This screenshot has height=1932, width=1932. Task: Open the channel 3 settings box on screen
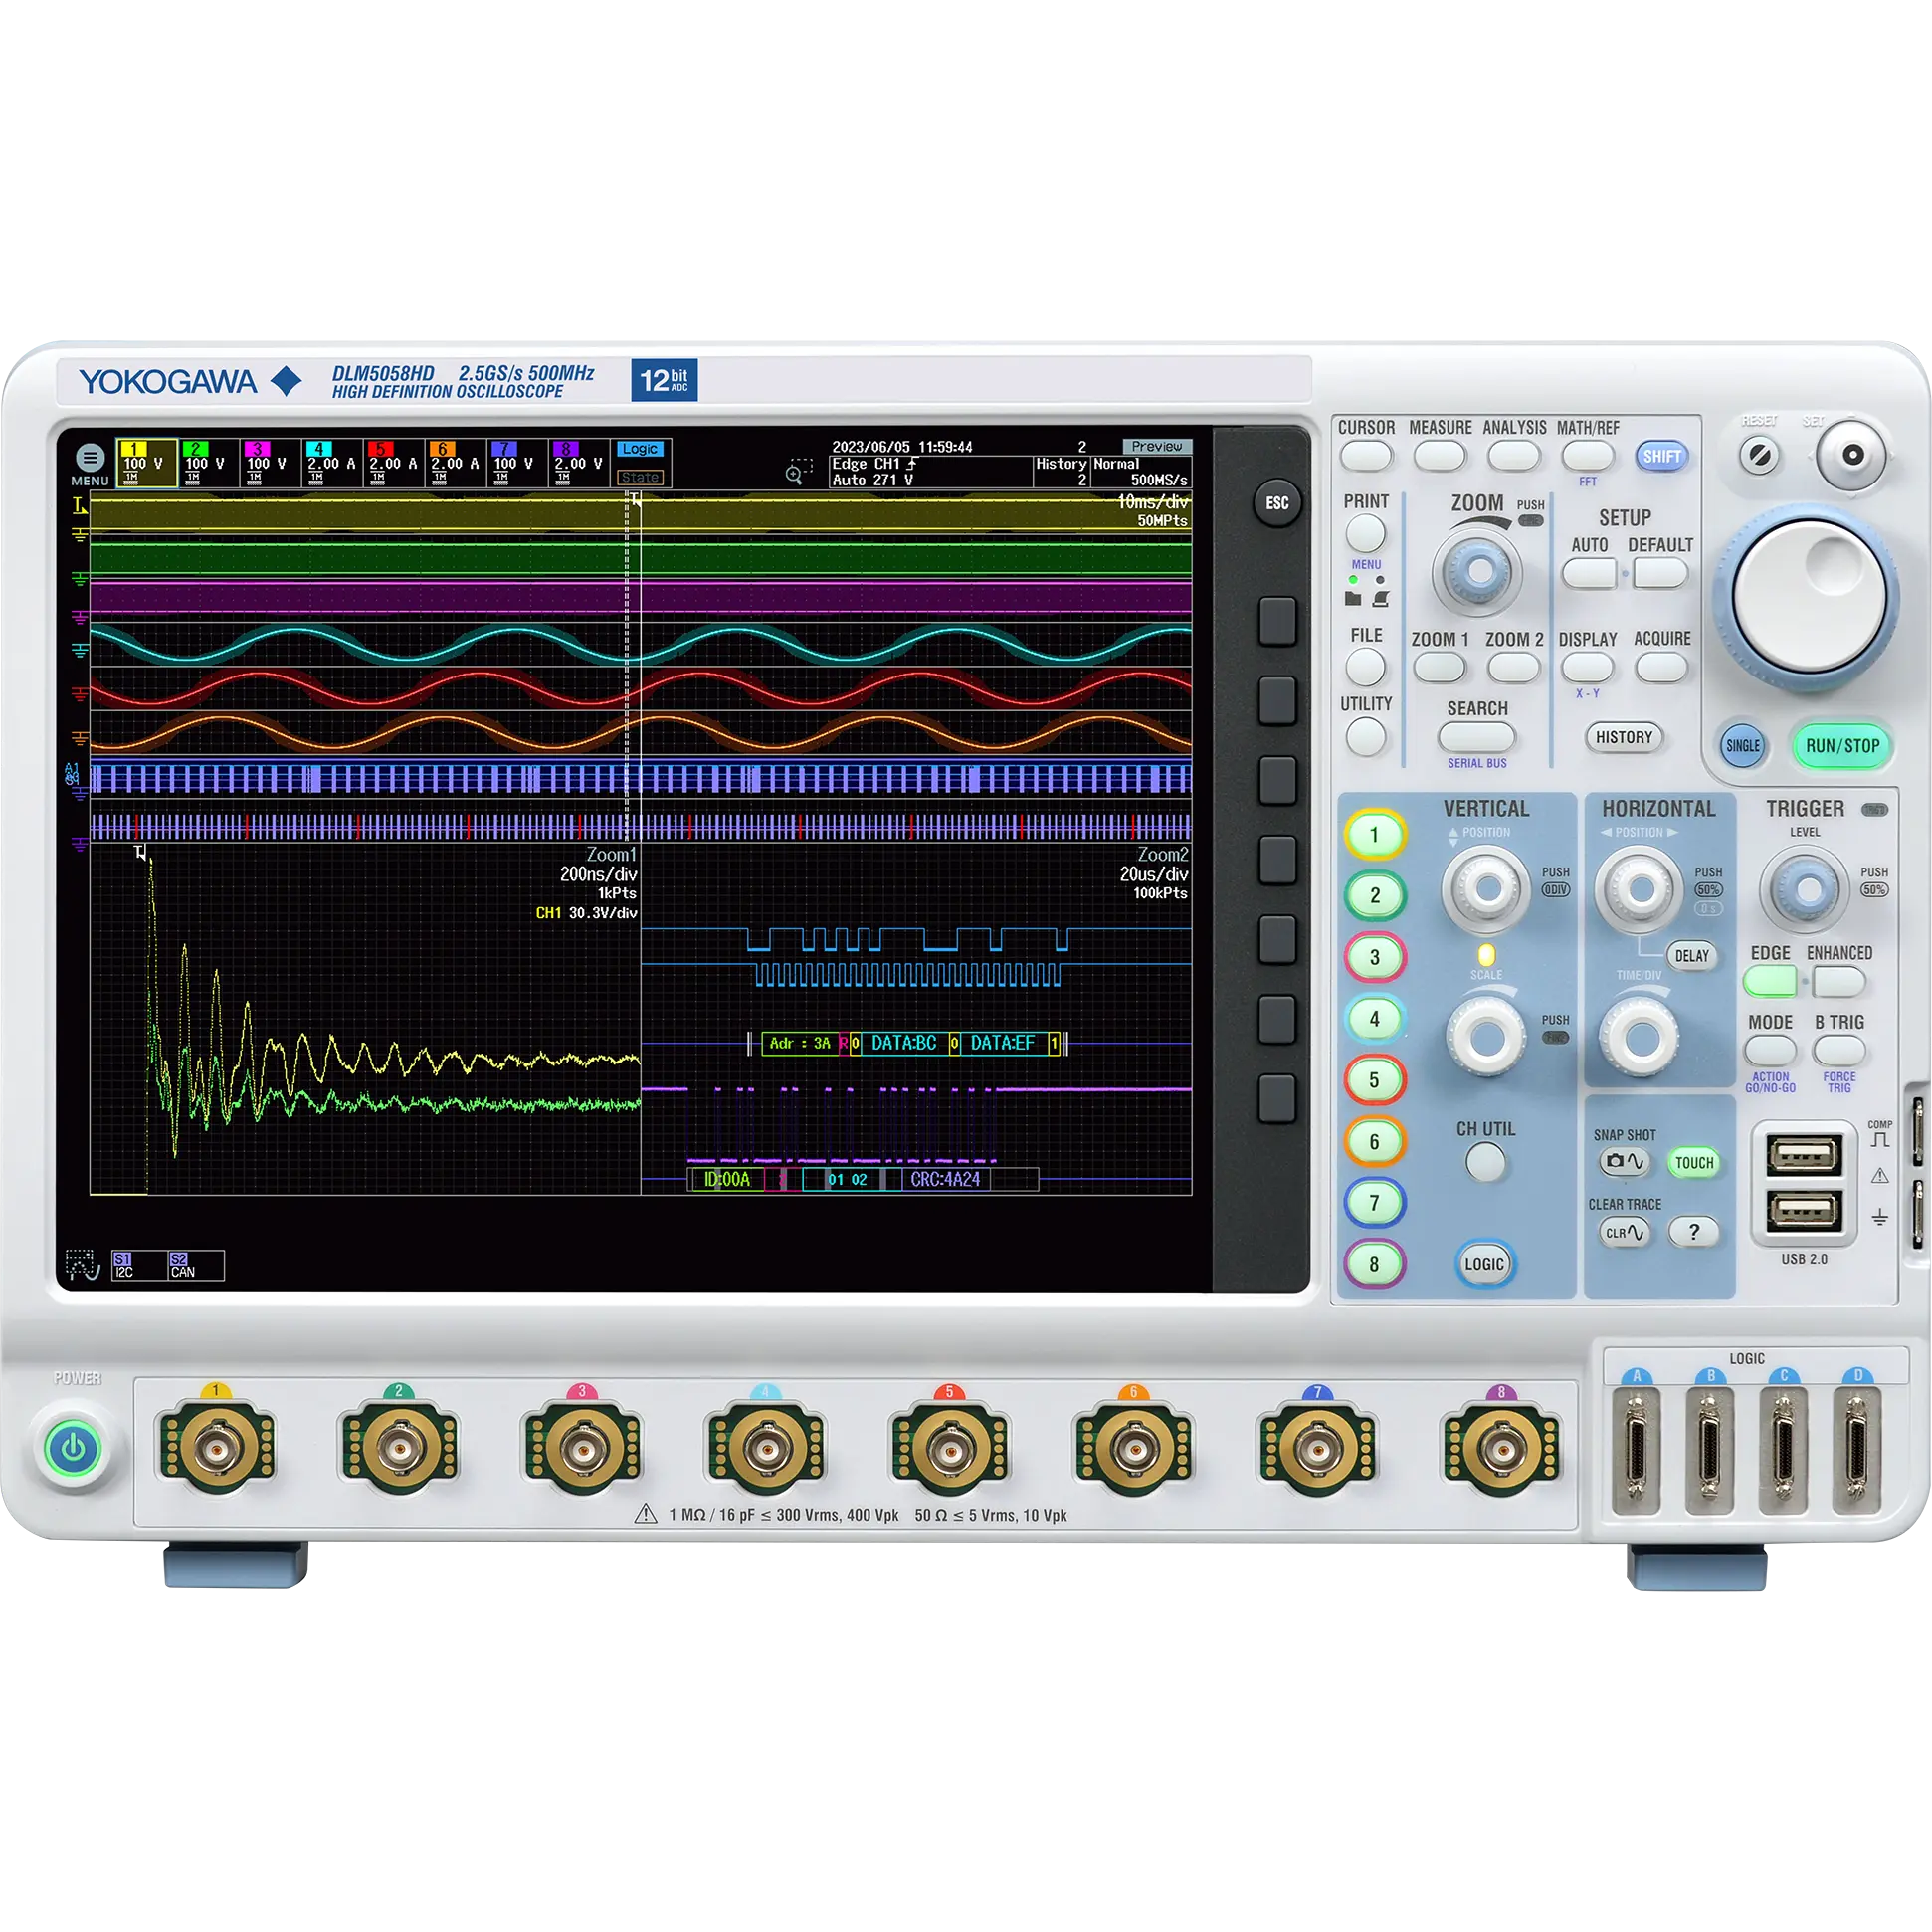point(271,463)
